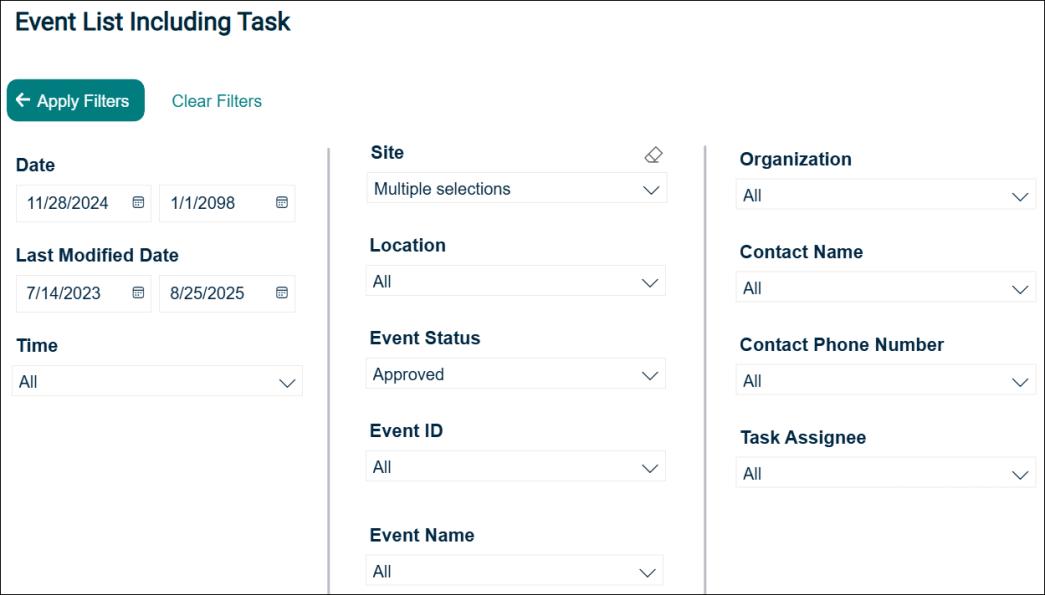1045x595 pixels.
Task: Expand the Time dropdown
Action: [157, 381]
